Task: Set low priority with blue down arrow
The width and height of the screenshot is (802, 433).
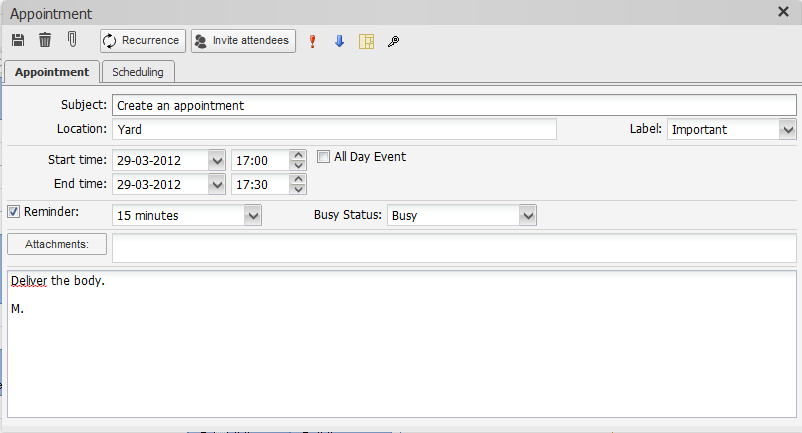Action: click(x=339, y=41)
